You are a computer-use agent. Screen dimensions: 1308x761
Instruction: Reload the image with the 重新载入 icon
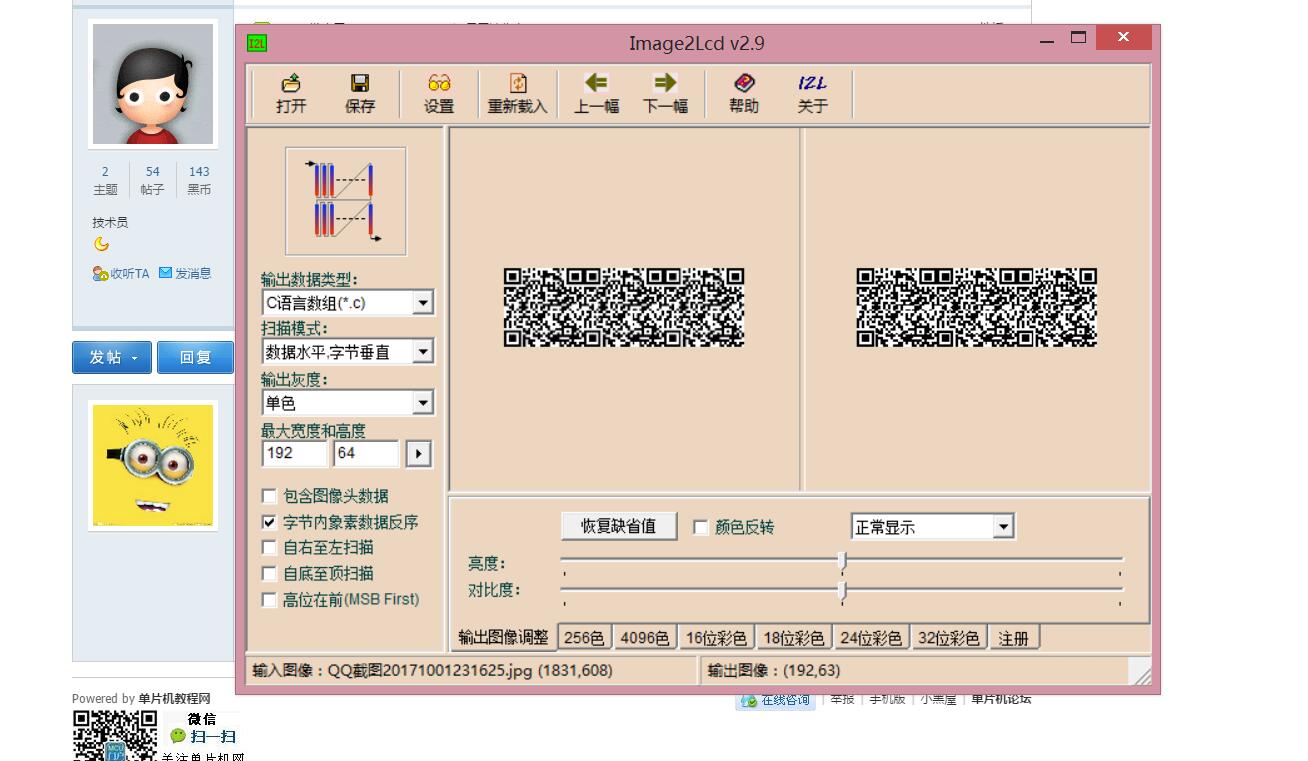tap(518, 93)
